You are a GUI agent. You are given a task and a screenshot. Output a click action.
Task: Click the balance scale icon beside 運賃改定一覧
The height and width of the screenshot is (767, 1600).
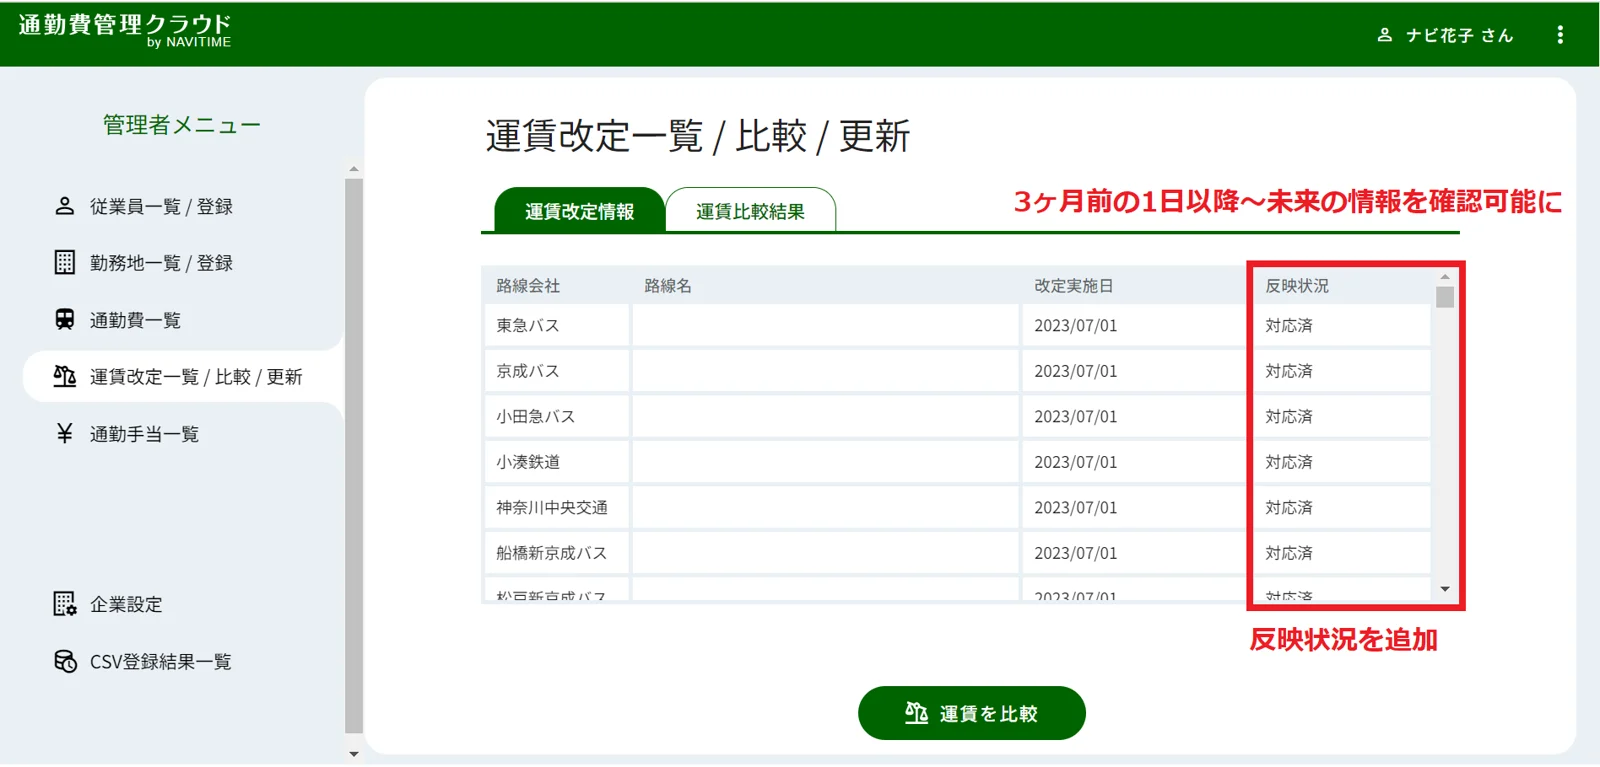point(64,376)
